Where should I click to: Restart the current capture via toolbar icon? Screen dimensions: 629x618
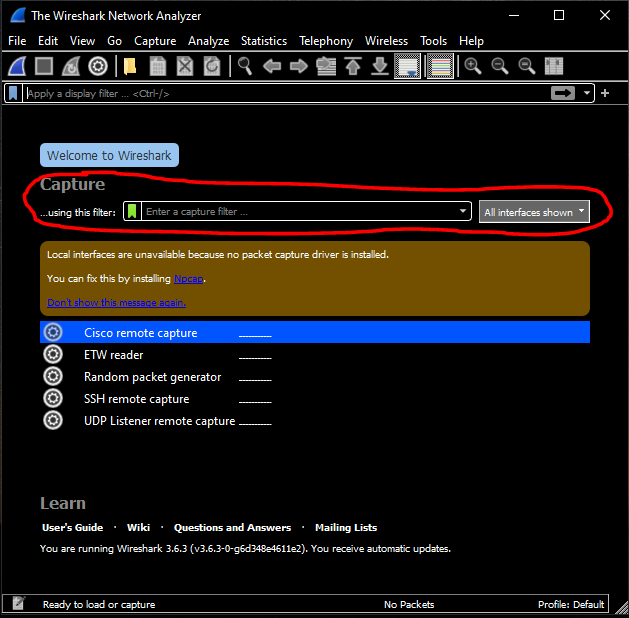[71, 66]
